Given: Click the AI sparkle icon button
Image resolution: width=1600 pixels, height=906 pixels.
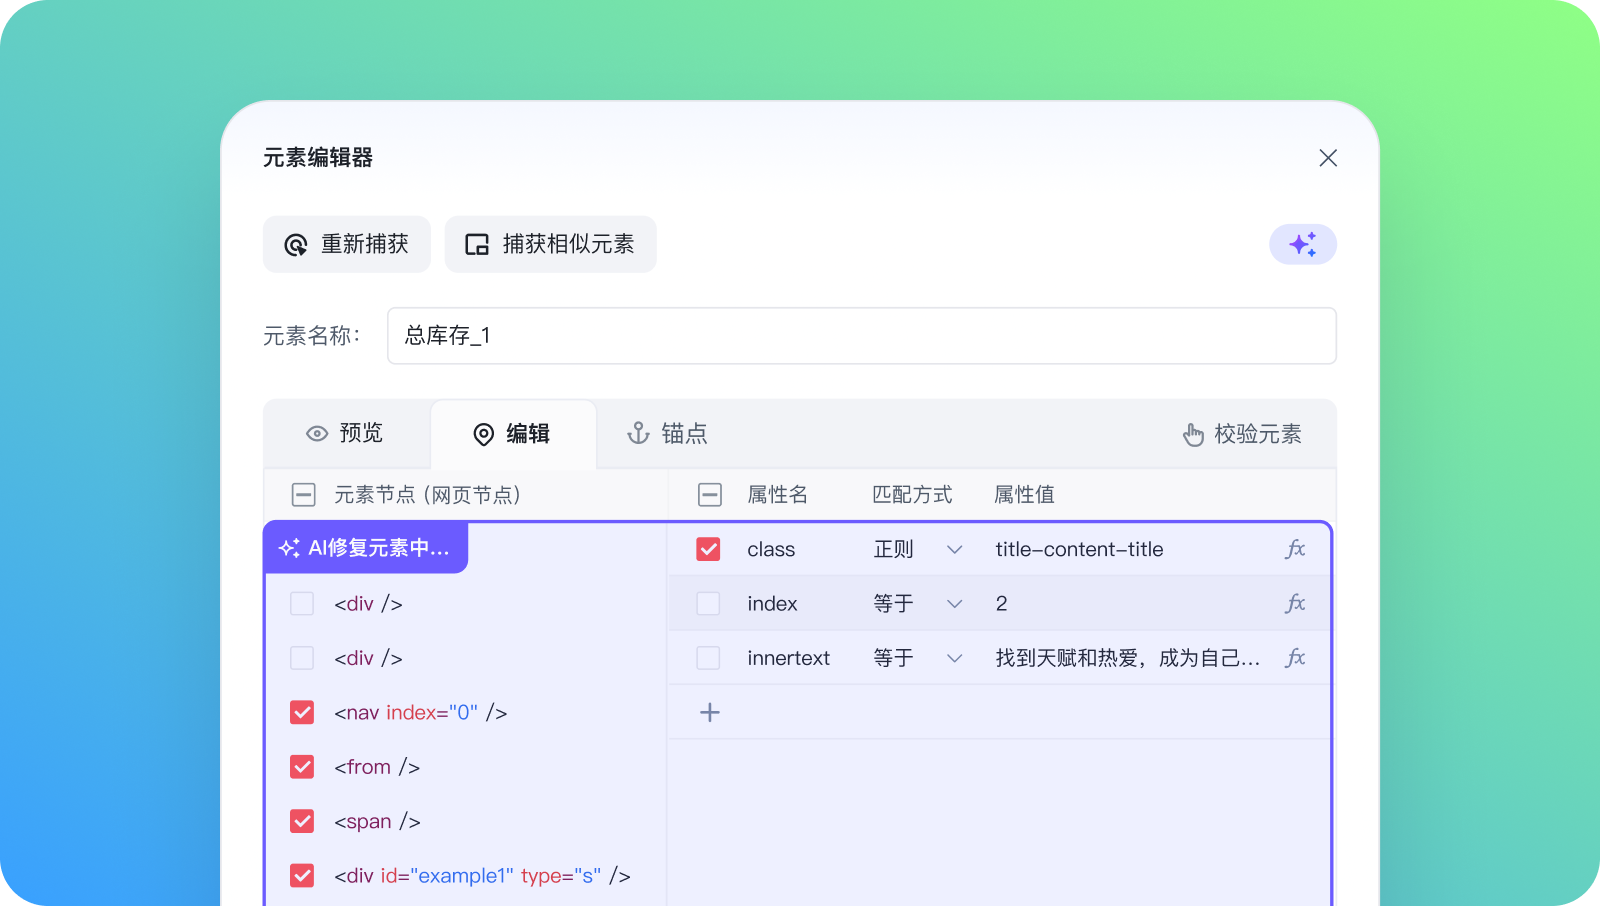Looking at the screenshot, I should pos(1302,244).
